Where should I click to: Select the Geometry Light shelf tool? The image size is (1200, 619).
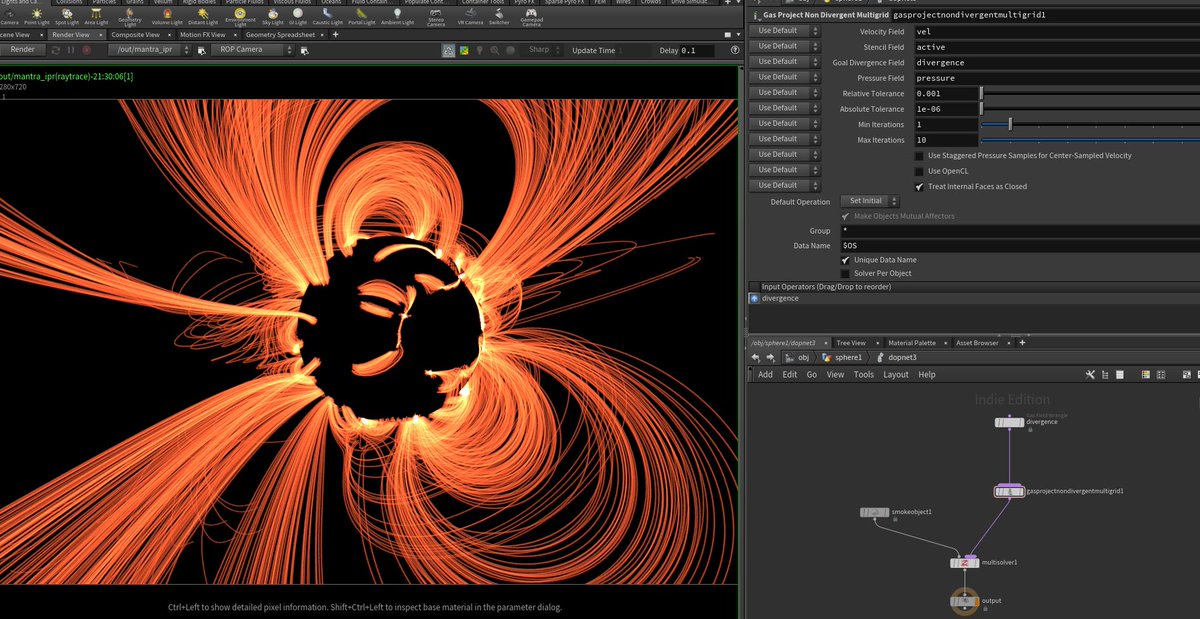click(130, 16)
